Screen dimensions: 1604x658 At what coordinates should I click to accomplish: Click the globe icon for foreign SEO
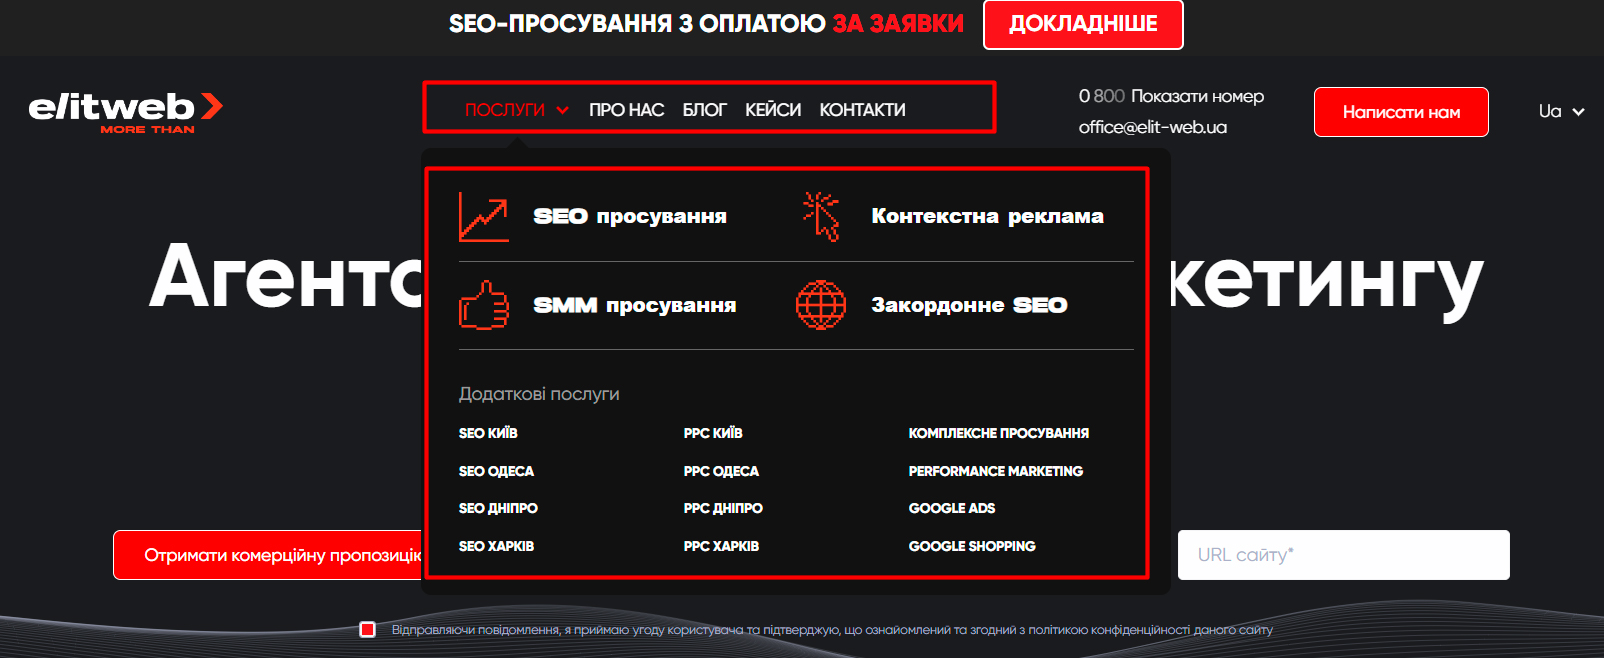pyautogui.click(x=821, y=305)
